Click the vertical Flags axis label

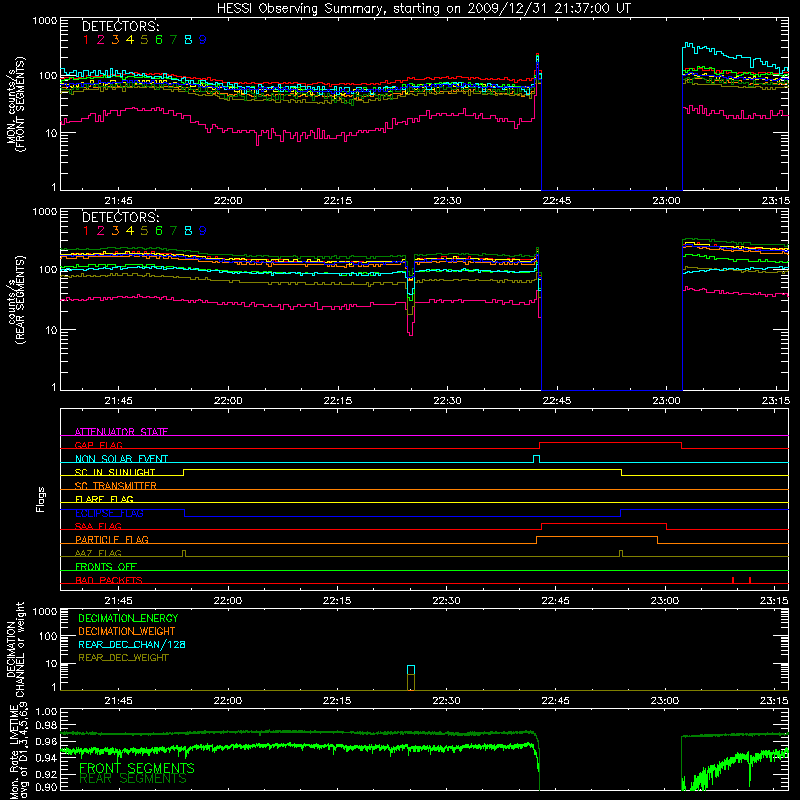[x=40, y=499]
